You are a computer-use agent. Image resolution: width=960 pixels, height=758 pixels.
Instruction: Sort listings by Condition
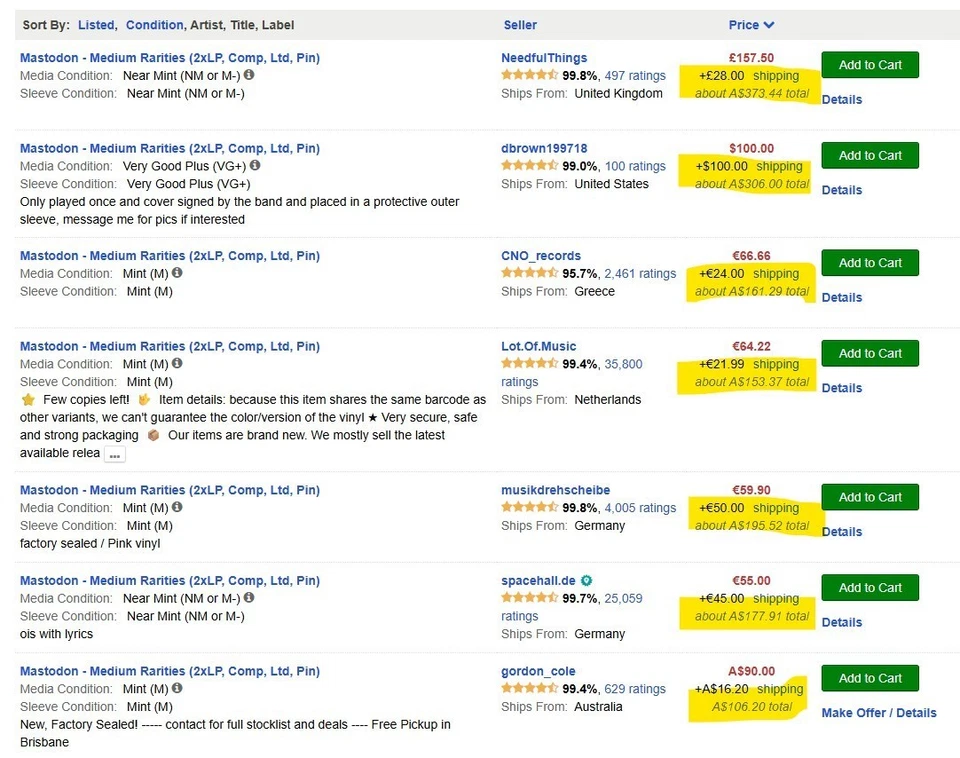coord(154,25)
